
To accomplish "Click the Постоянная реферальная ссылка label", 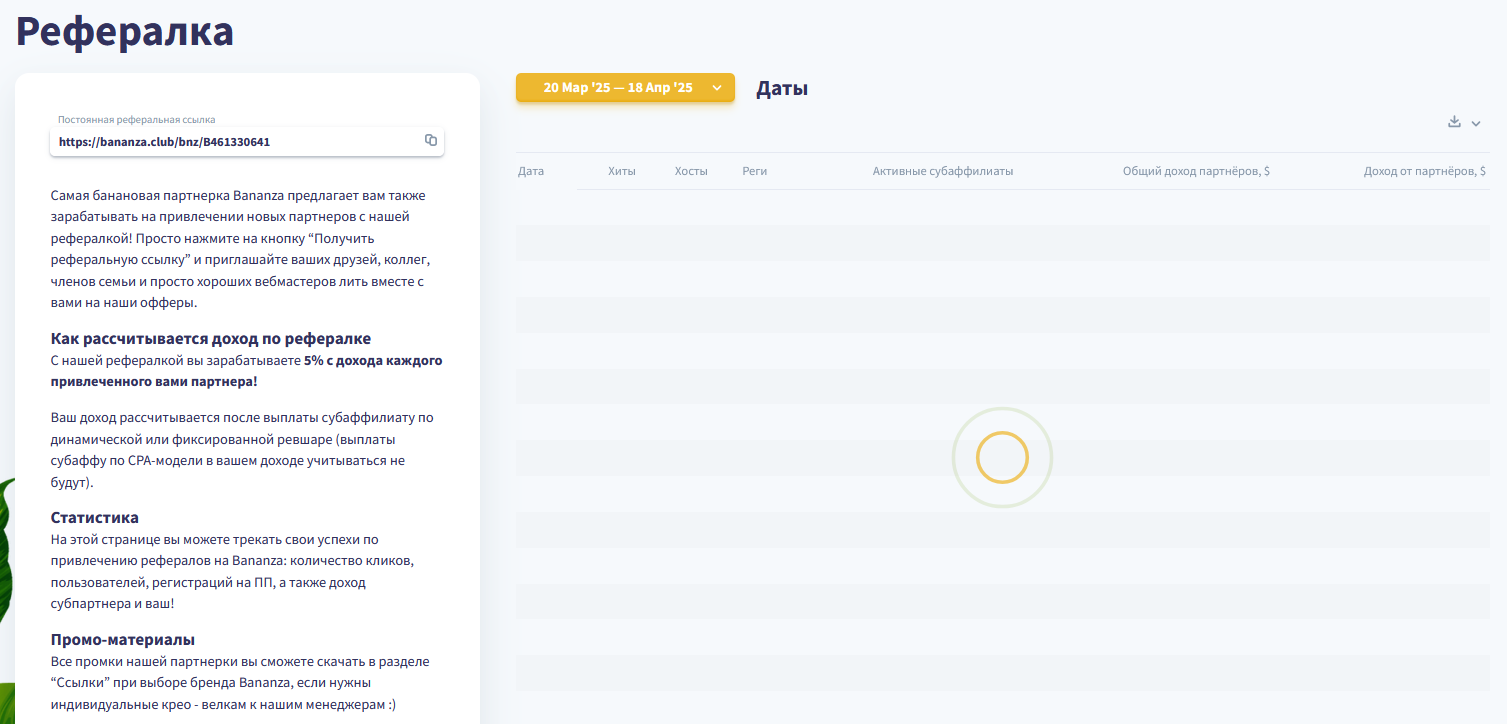I will [137, 119].
